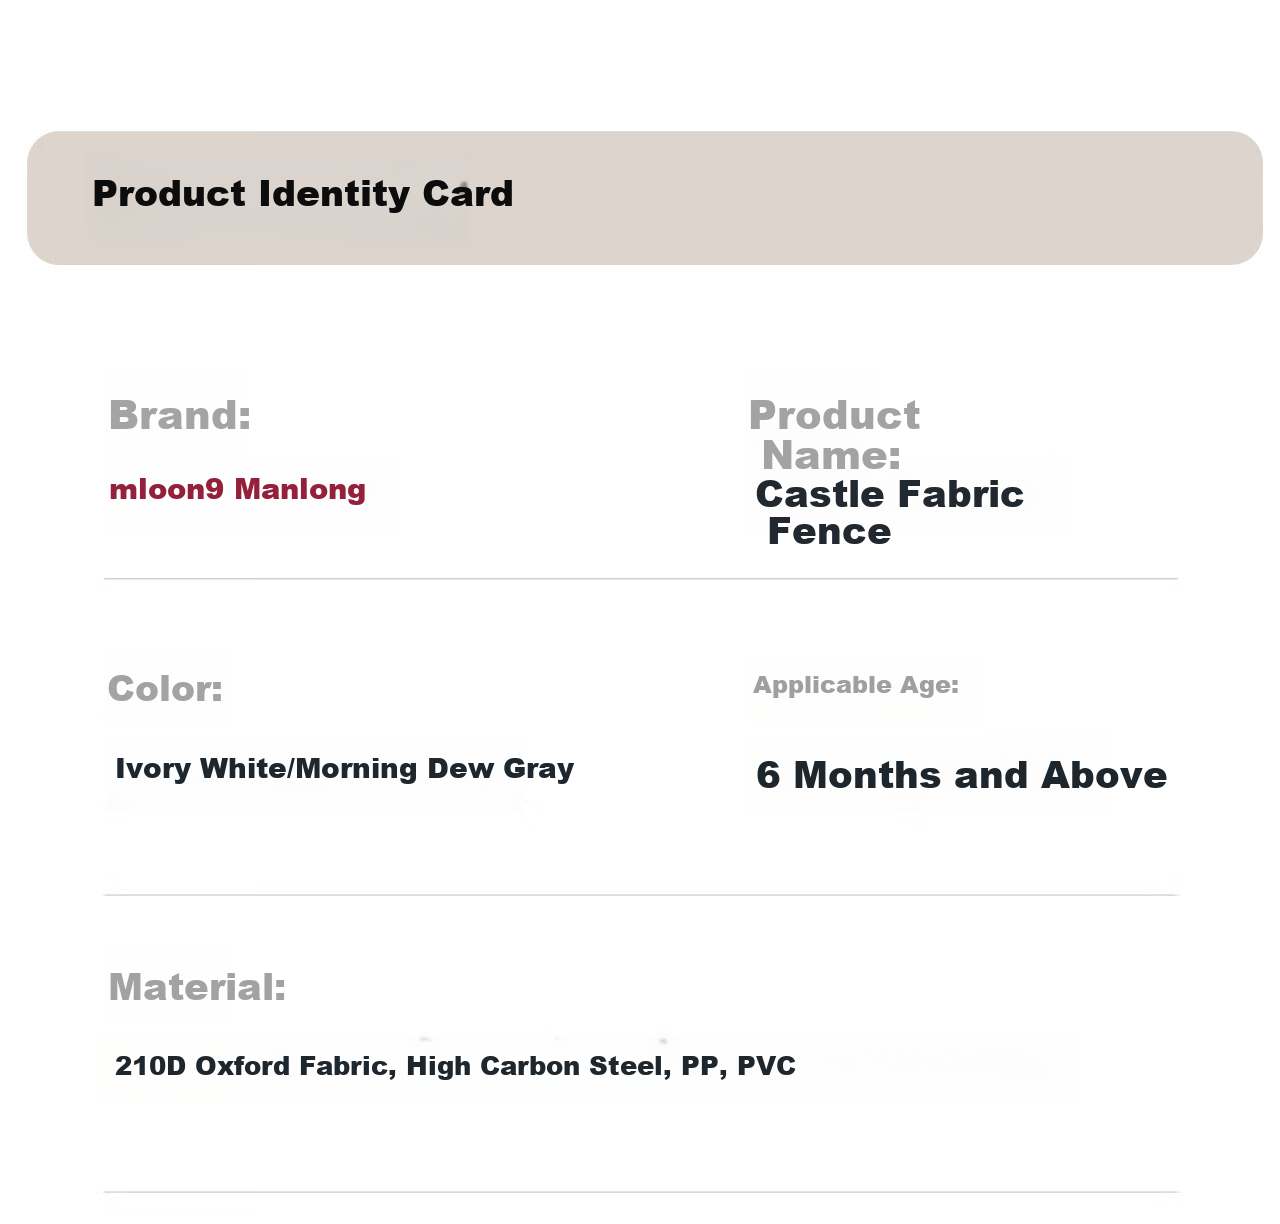
Task: Select the Product Name label
Action: click(834, 435)
